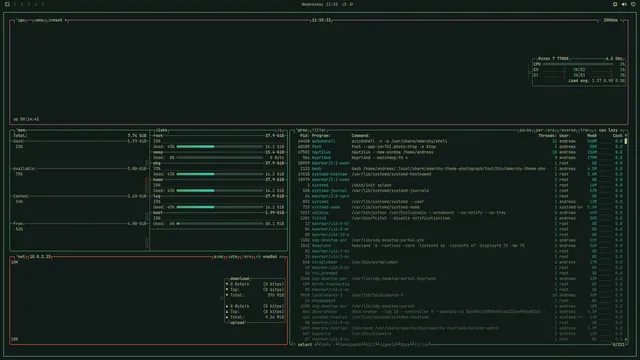Select the bash process row

(460, 169)
